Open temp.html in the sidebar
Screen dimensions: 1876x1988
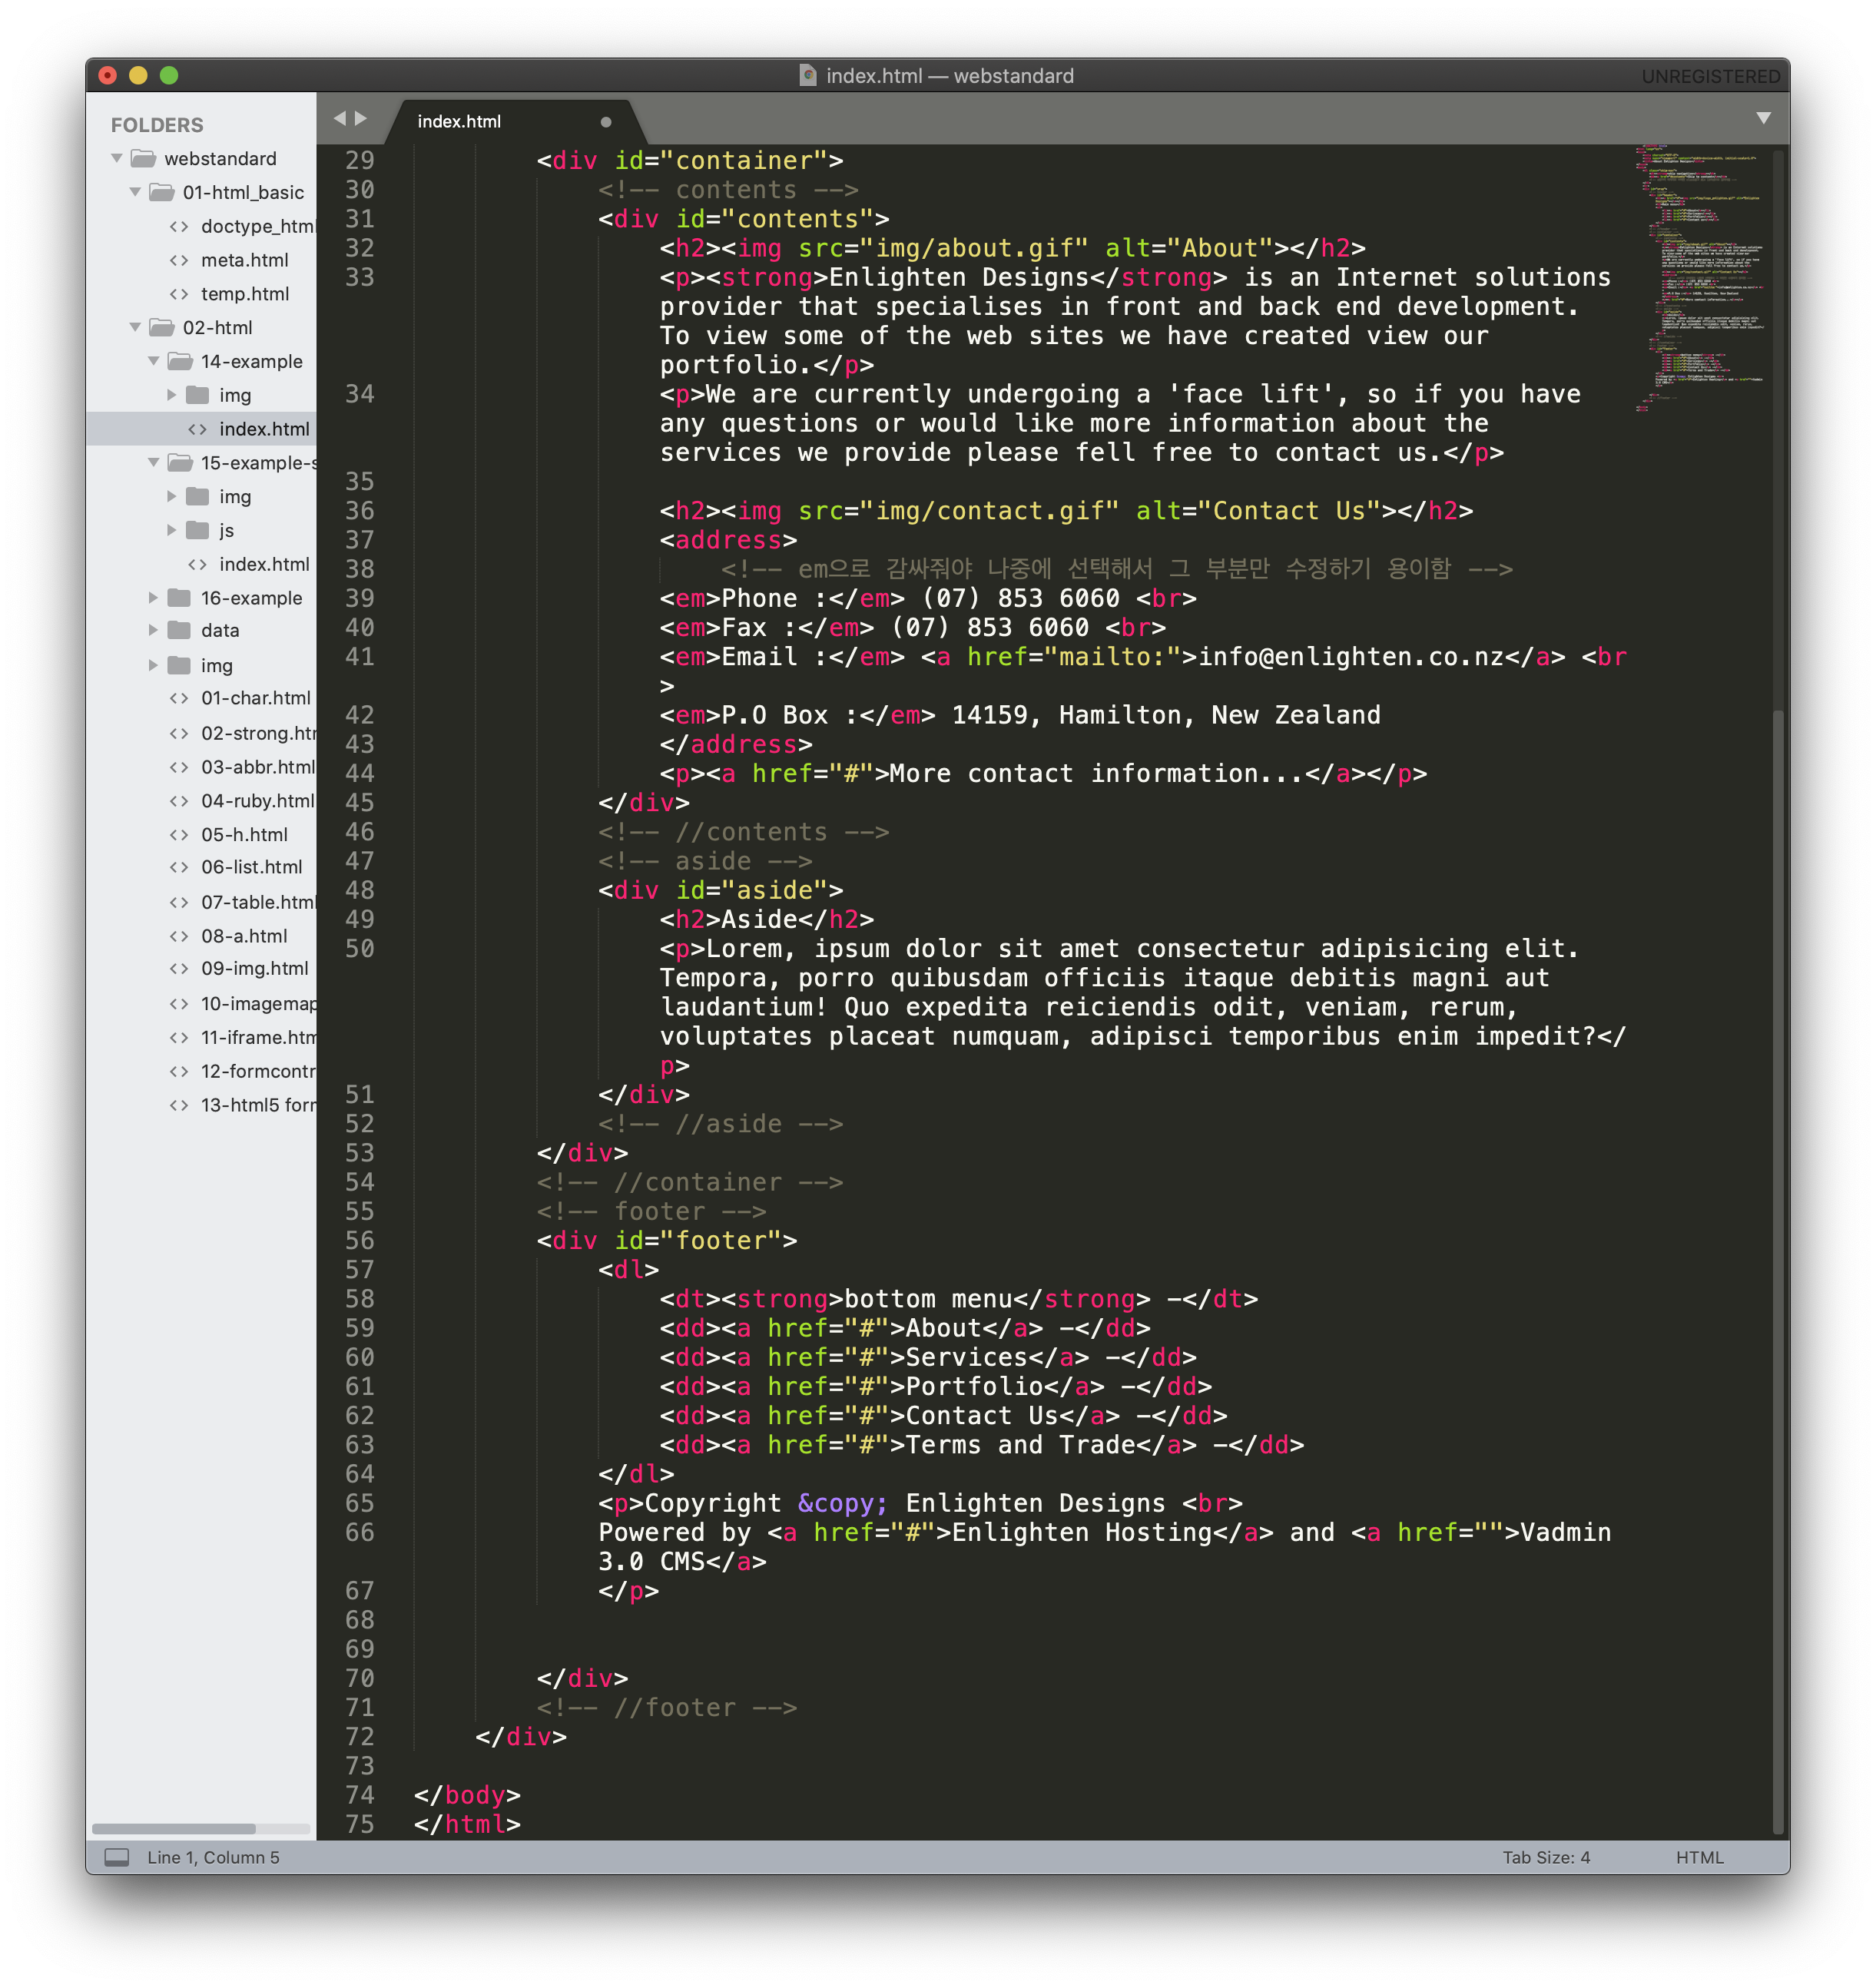pos(244,294)
